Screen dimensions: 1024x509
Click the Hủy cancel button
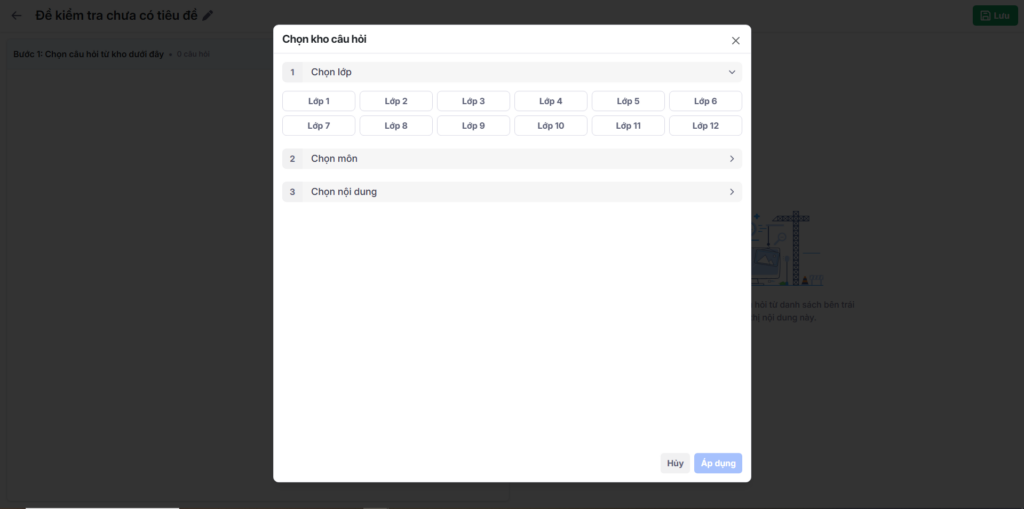[675, 463]
